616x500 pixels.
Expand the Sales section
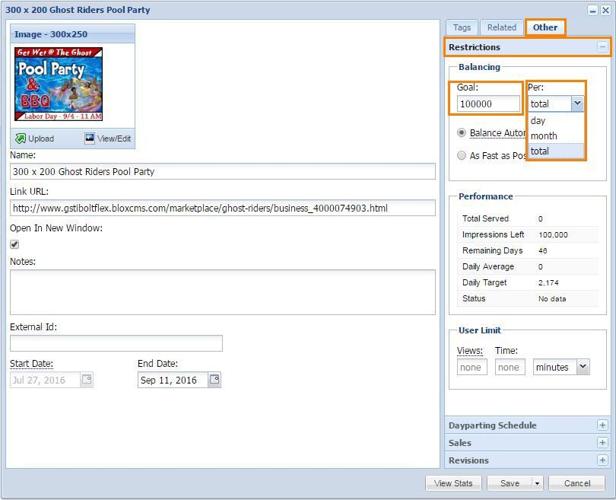(x=602, y=443)
